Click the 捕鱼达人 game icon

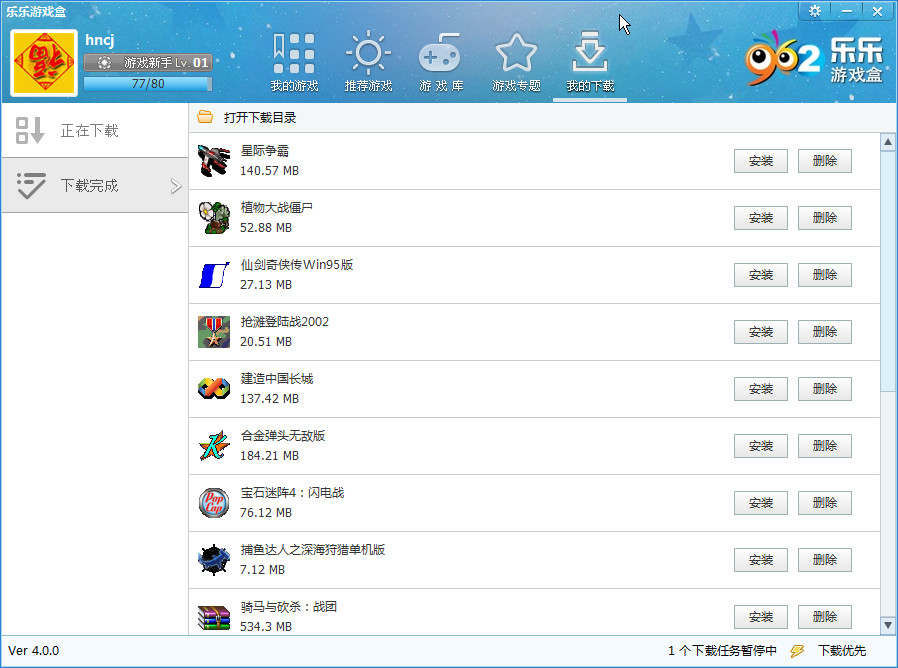[x=214, y=560]
